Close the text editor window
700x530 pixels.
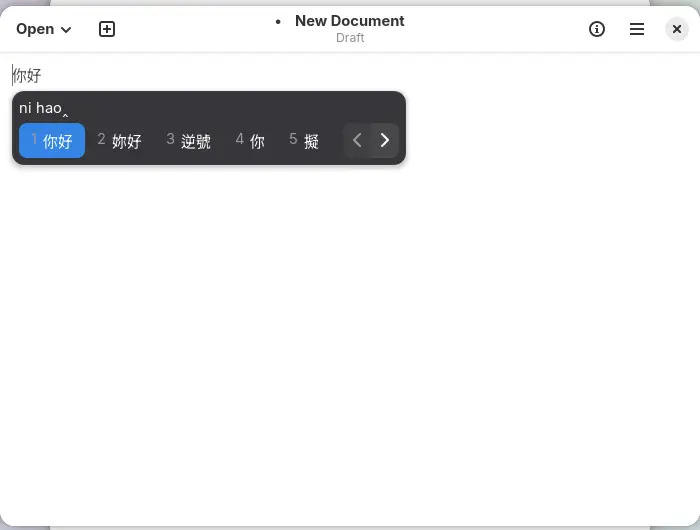677,29
